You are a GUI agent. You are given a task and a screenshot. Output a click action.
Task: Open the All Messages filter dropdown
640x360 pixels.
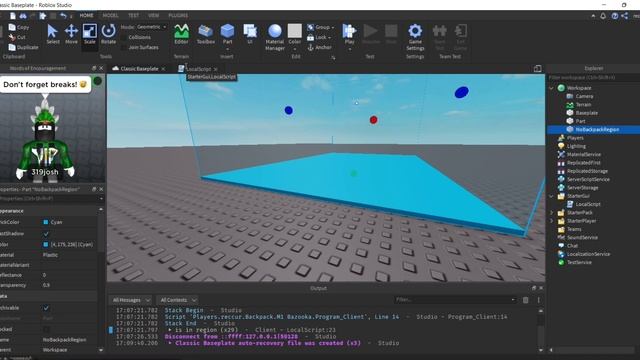pos(131,300)
